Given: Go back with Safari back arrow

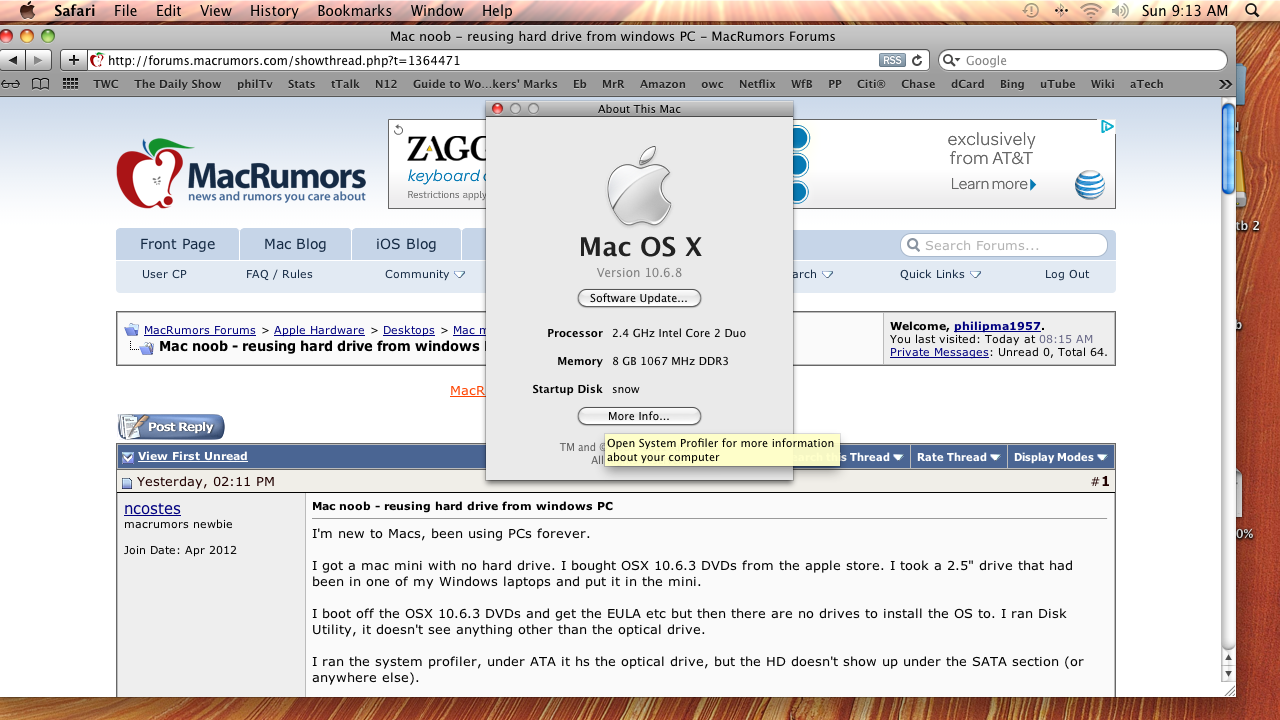Looking at the screenshot, I should pos(14,60).
